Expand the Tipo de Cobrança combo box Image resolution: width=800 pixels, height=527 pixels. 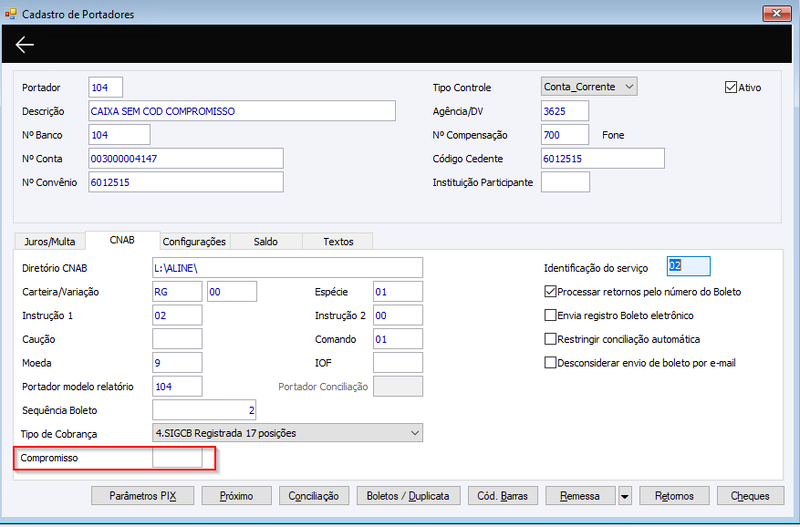tap(287, 433)
